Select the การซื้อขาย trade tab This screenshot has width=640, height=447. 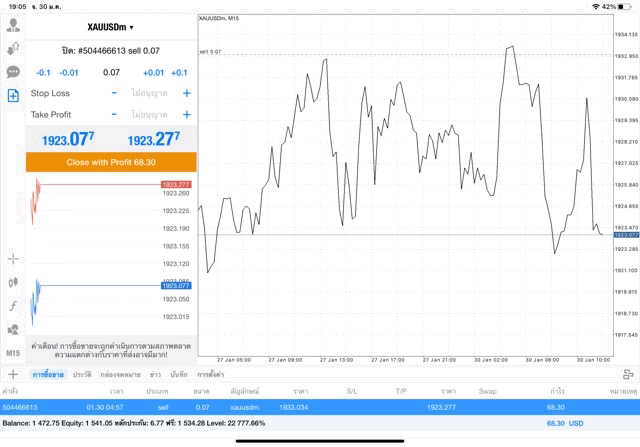click(48, 374)
